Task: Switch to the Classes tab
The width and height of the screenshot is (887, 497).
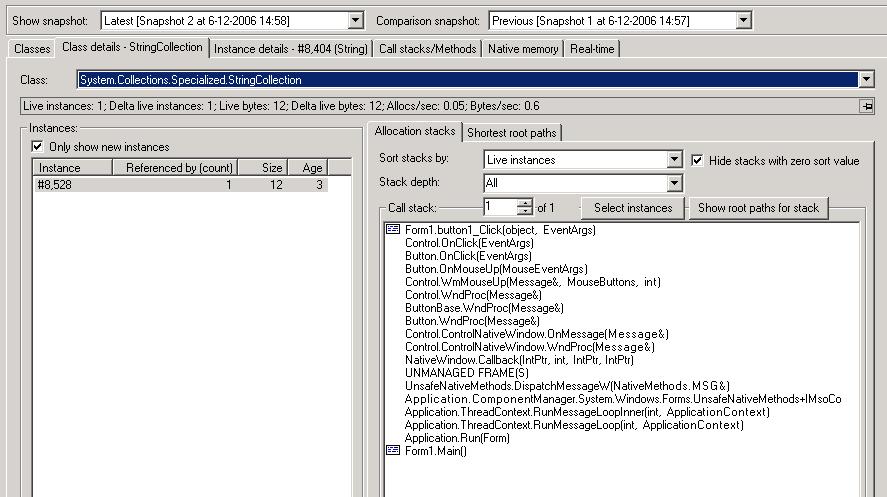Action: 32,49
